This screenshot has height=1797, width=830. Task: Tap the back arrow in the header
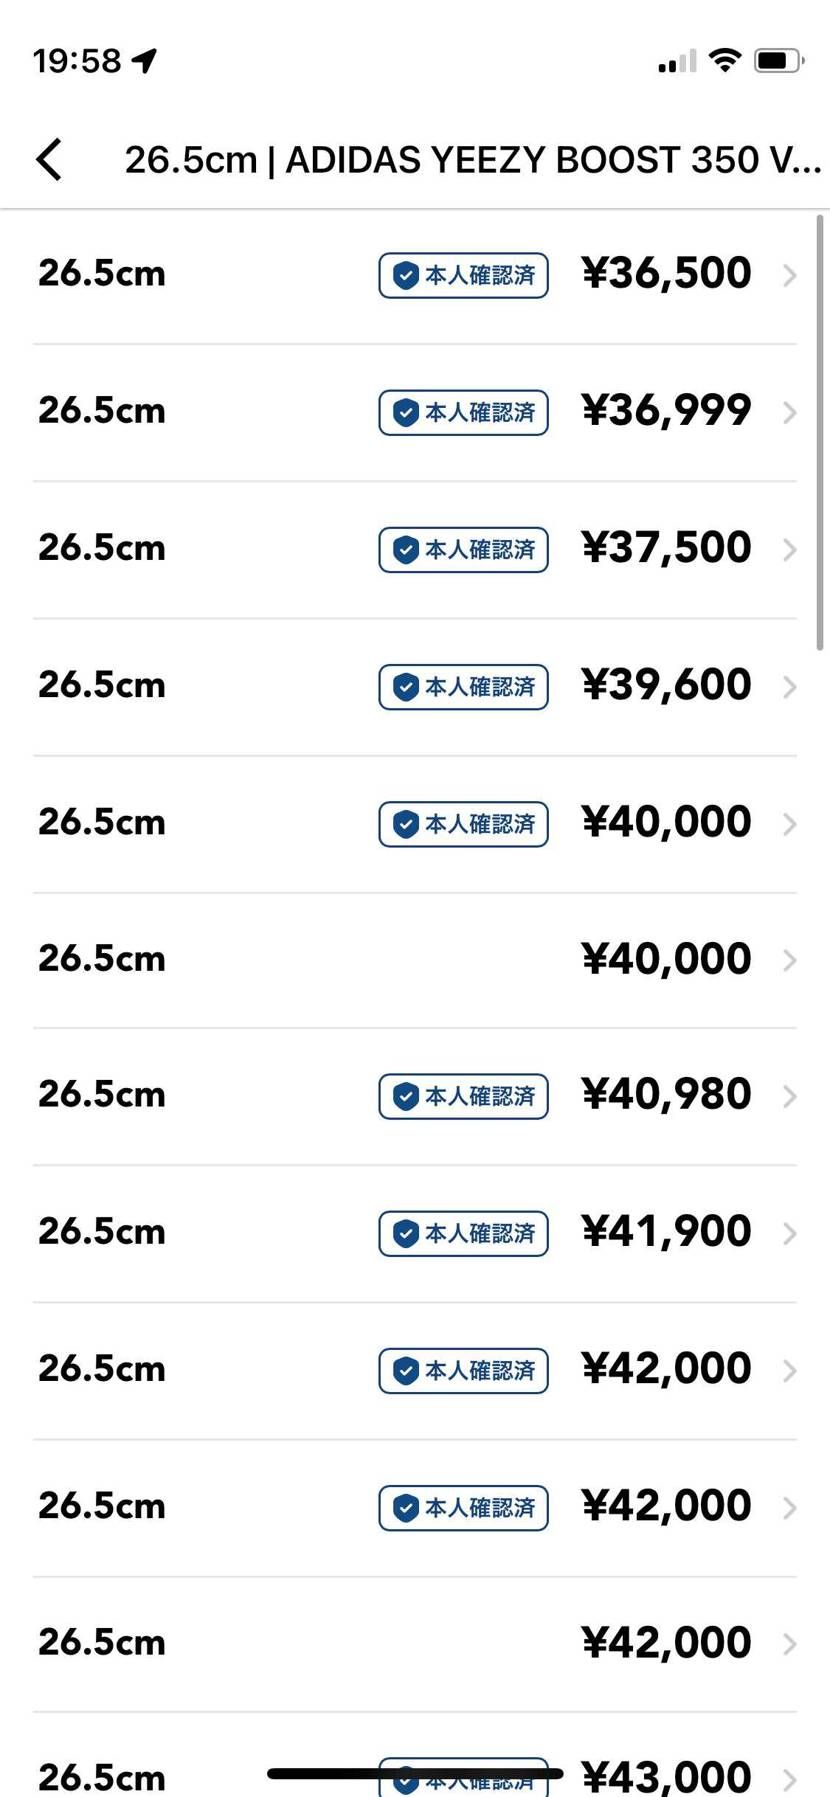(49, 159)
